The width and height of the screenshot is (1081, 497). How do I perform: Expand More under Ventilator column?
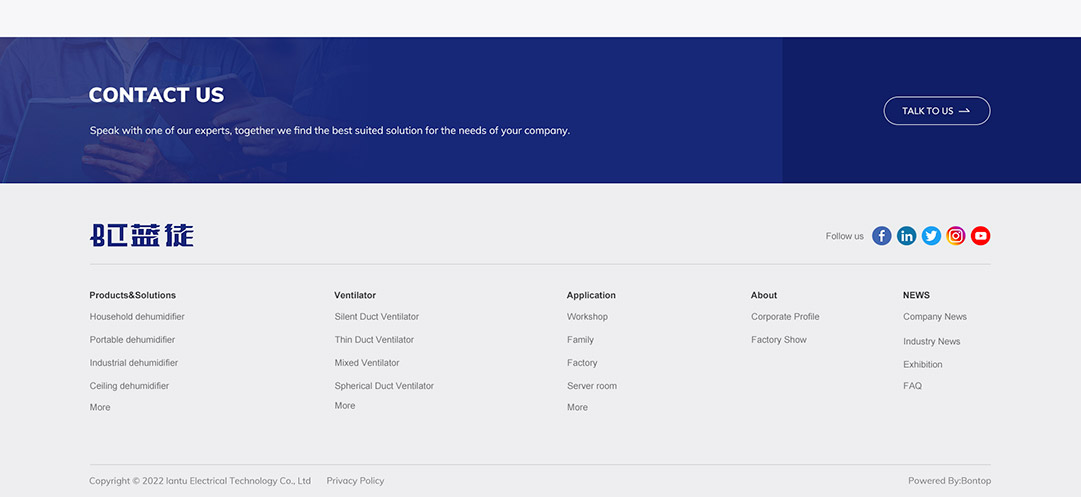click(345, 406)
